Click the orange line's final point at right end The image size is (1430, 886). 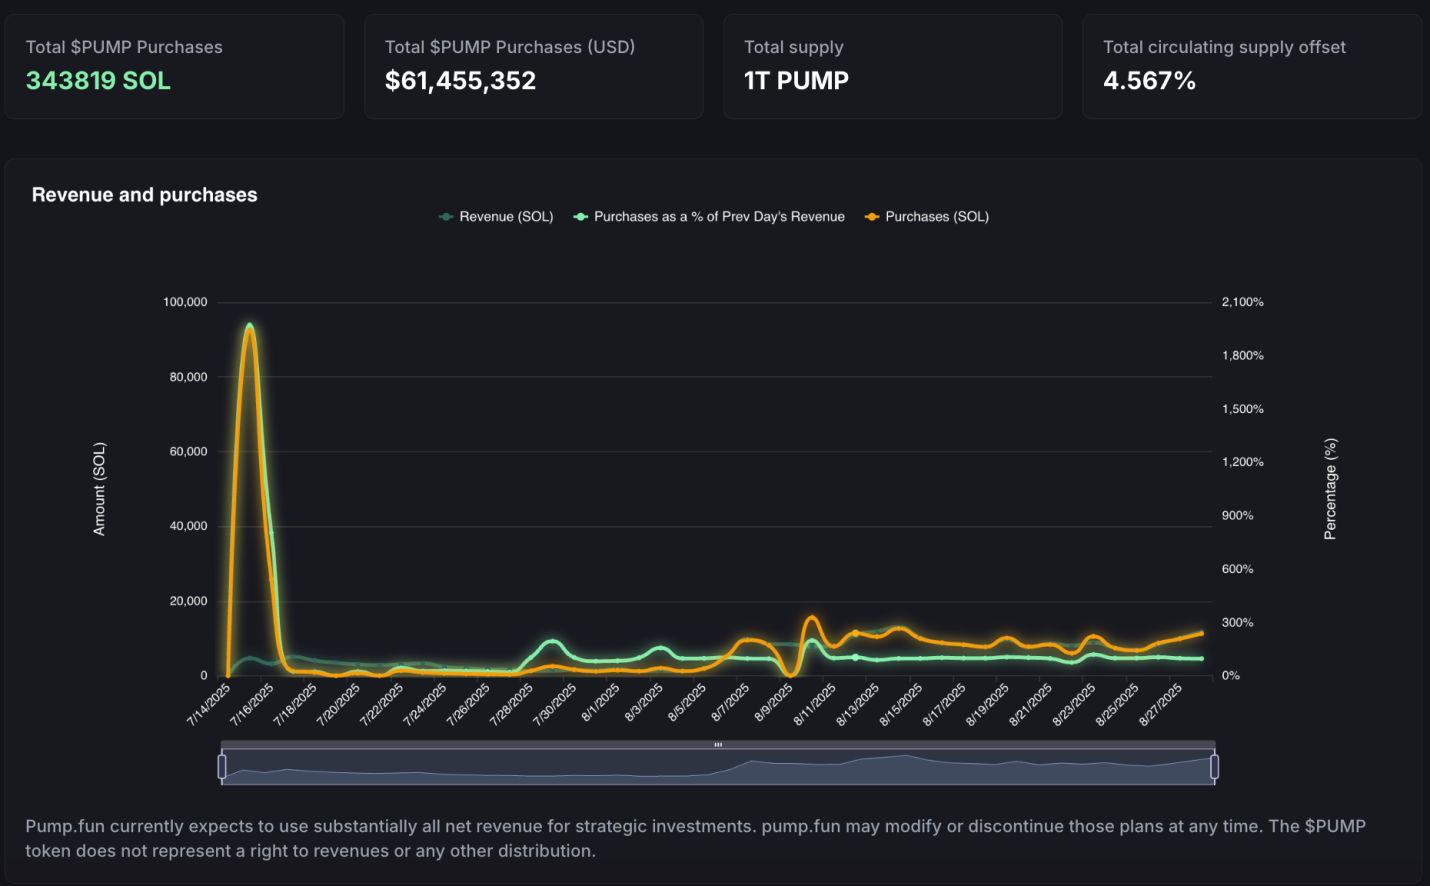(1201, 633)
